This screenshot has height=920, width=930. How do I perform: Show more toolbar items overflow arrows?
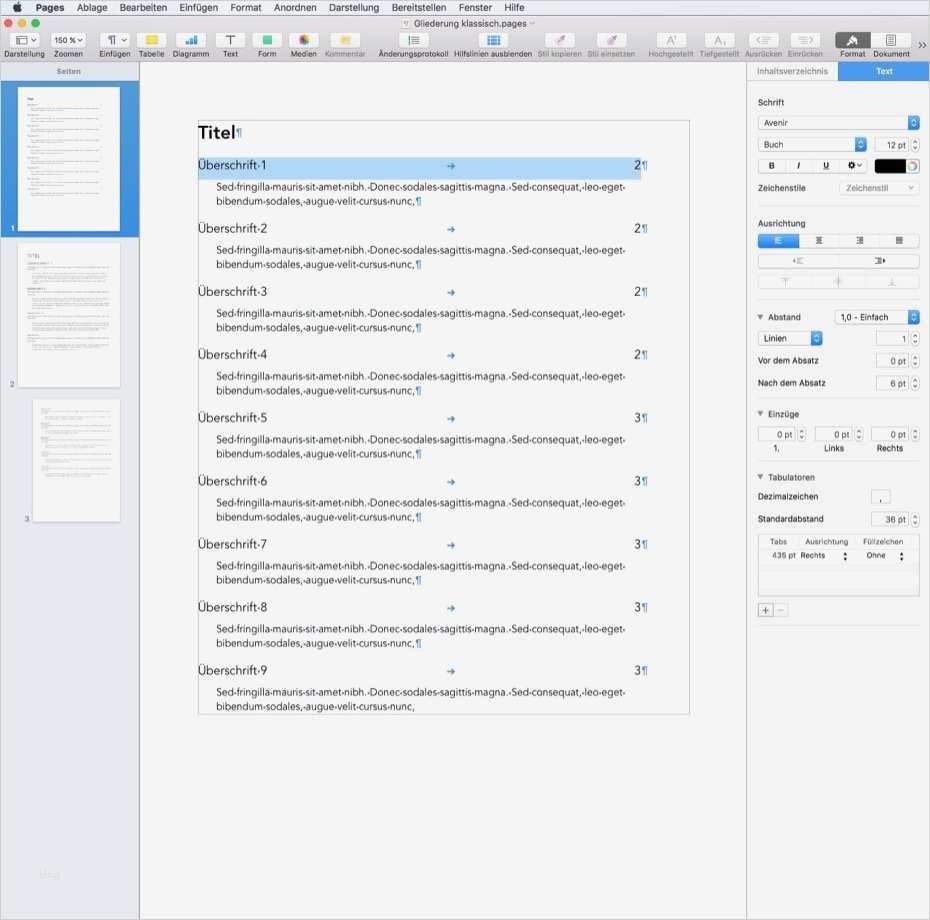click(x=922, y=44)
